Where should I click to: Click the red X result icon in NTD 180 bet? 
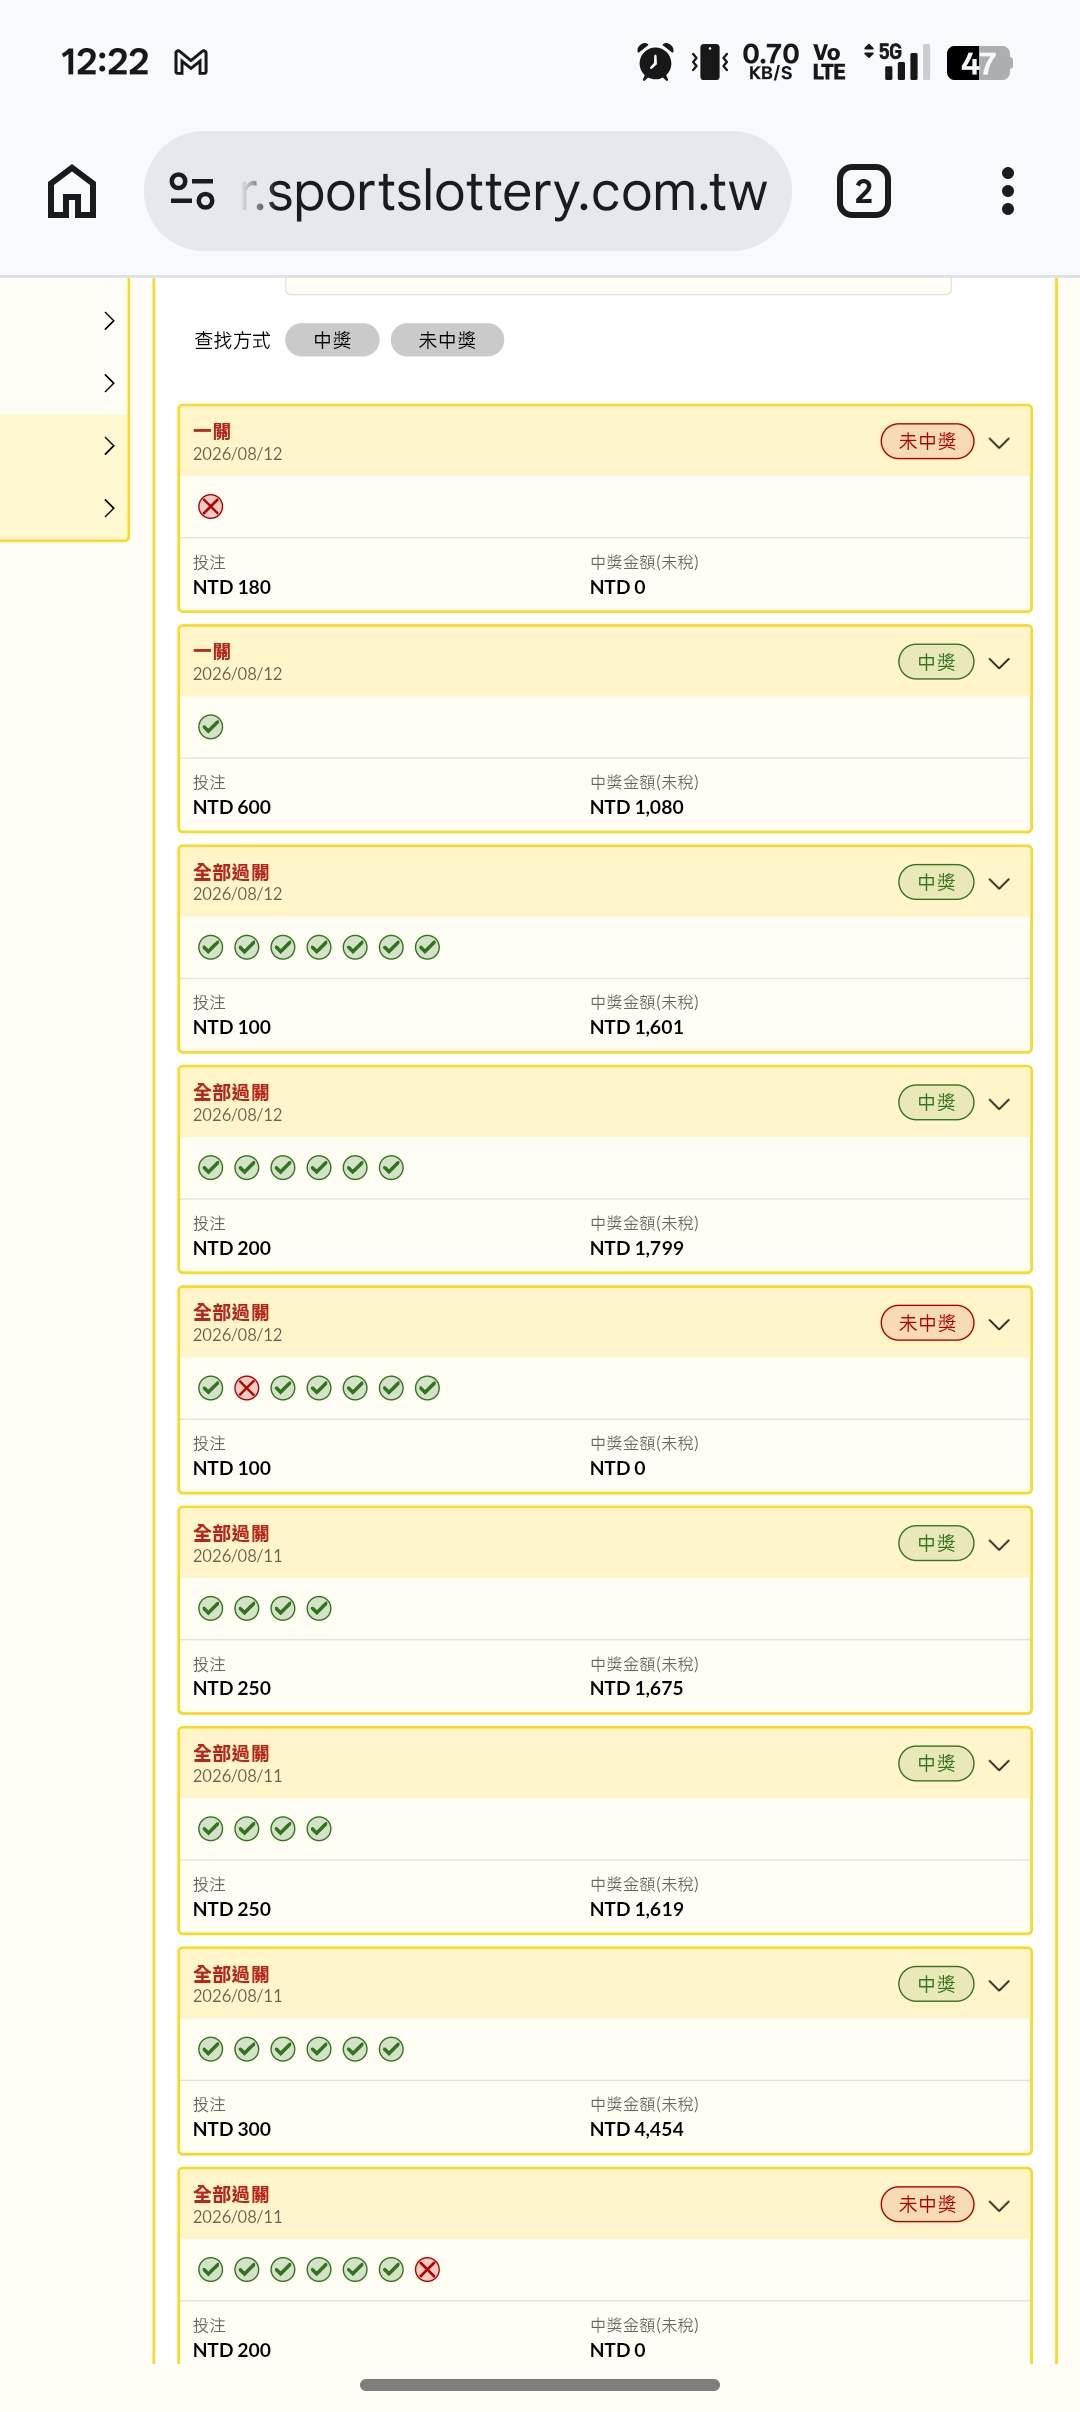[x=210, y=506]
